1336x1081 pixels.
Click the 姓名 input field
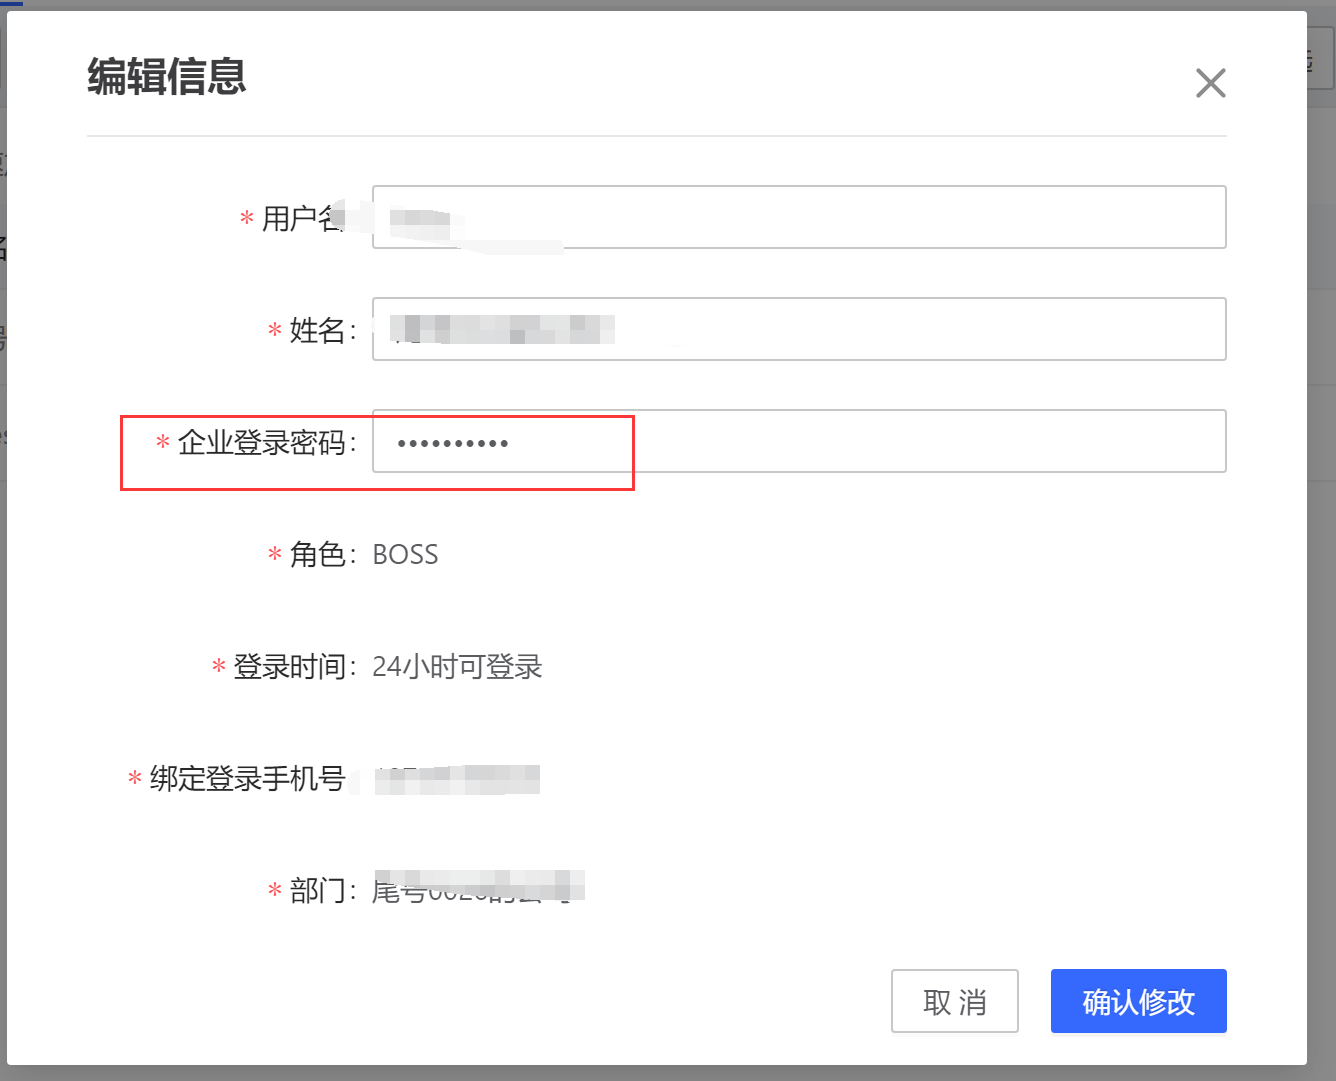click(800, 329)
